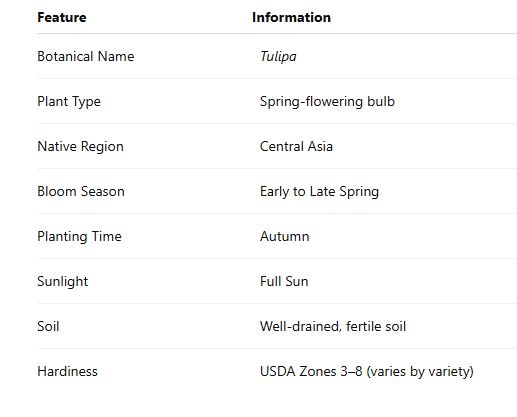The width and height of the screenshot is (517, 417).
Task: Select the Botanical Name cell
Action: click(x=86, y=56)
